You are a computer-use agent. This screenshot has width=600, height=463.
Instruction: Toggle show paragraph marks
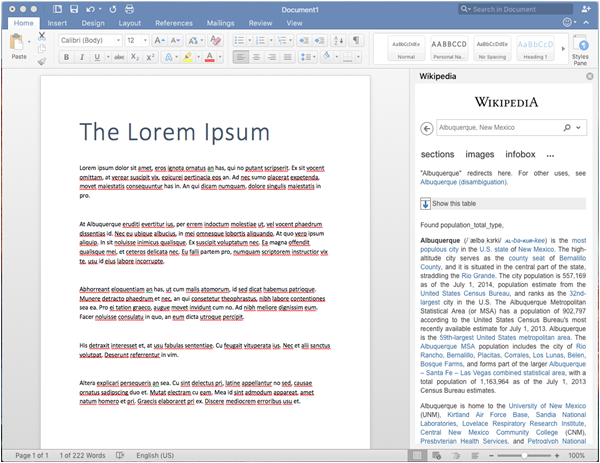[356, 40]
